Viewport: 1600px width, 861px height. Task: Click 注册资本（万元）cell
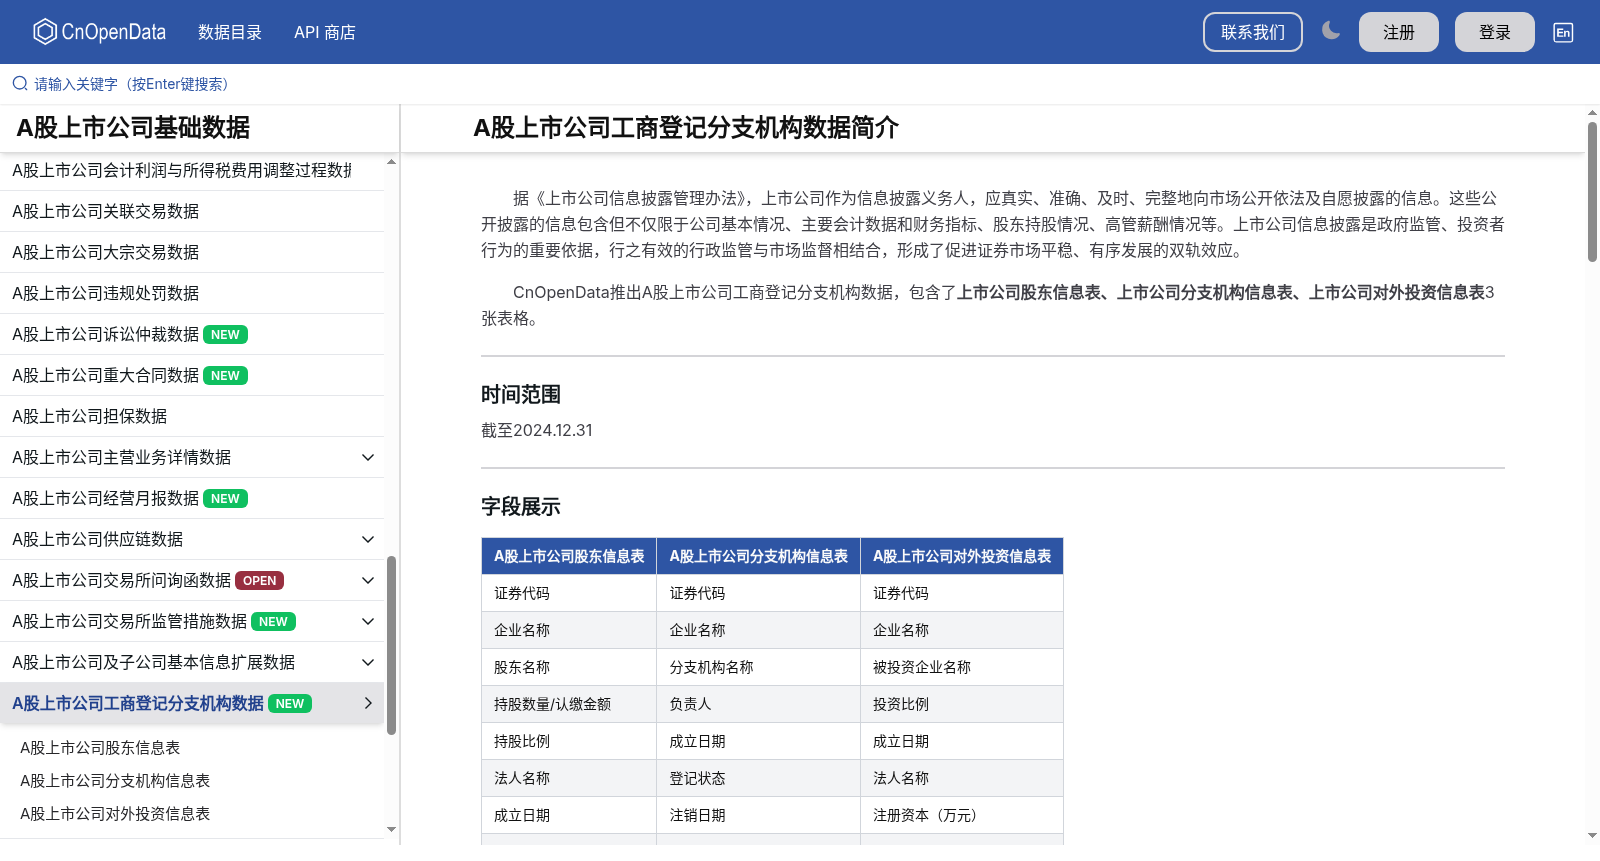[x=962, y=815]
